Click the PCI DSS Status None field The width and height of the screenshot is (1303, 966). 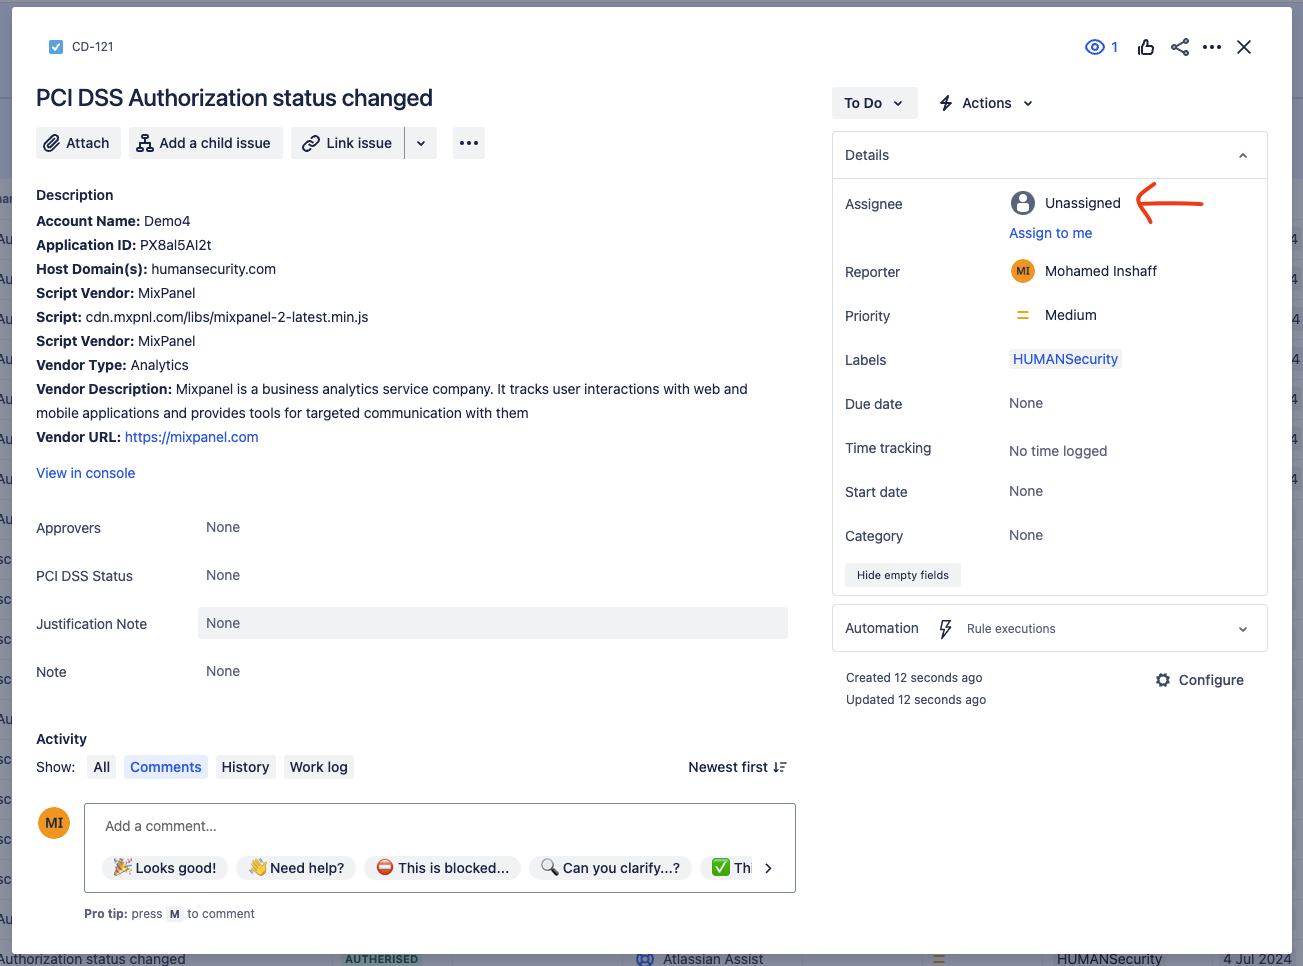coord(223,575)
